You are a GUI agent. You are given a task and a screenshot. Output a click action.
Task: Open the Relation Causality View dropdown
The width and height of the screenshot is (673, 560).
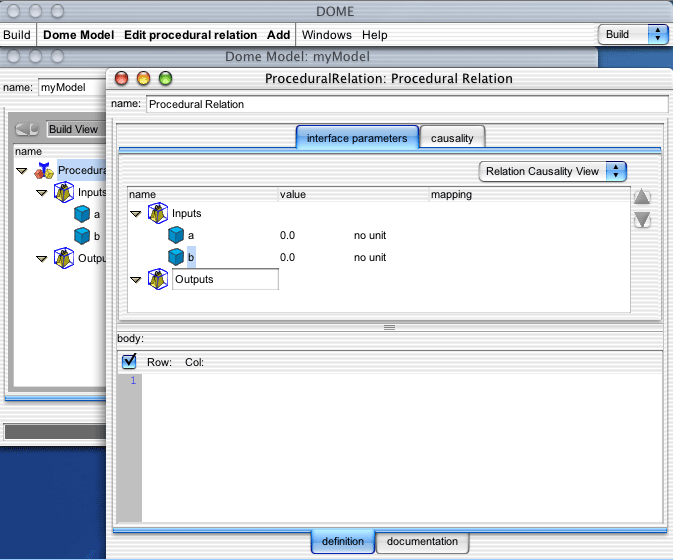coord(552,171)
